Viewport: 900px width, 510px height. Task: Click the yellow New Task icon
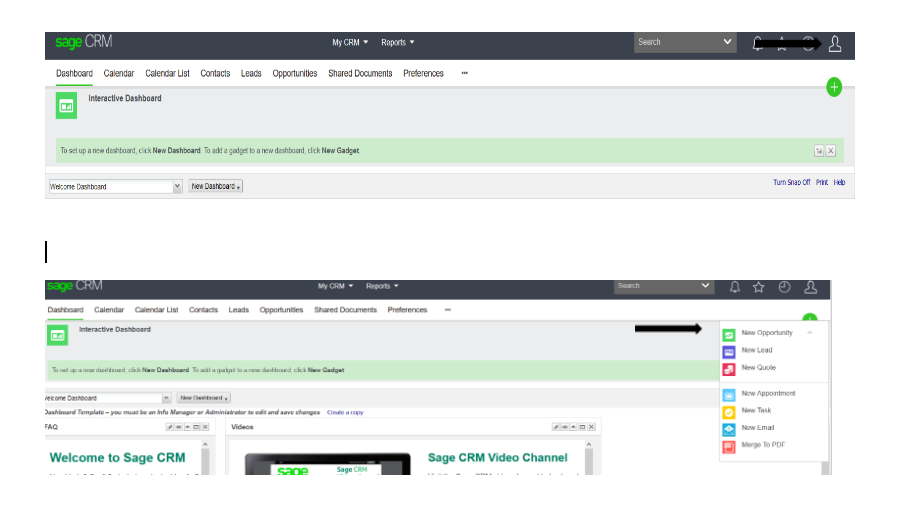(729, 411)
